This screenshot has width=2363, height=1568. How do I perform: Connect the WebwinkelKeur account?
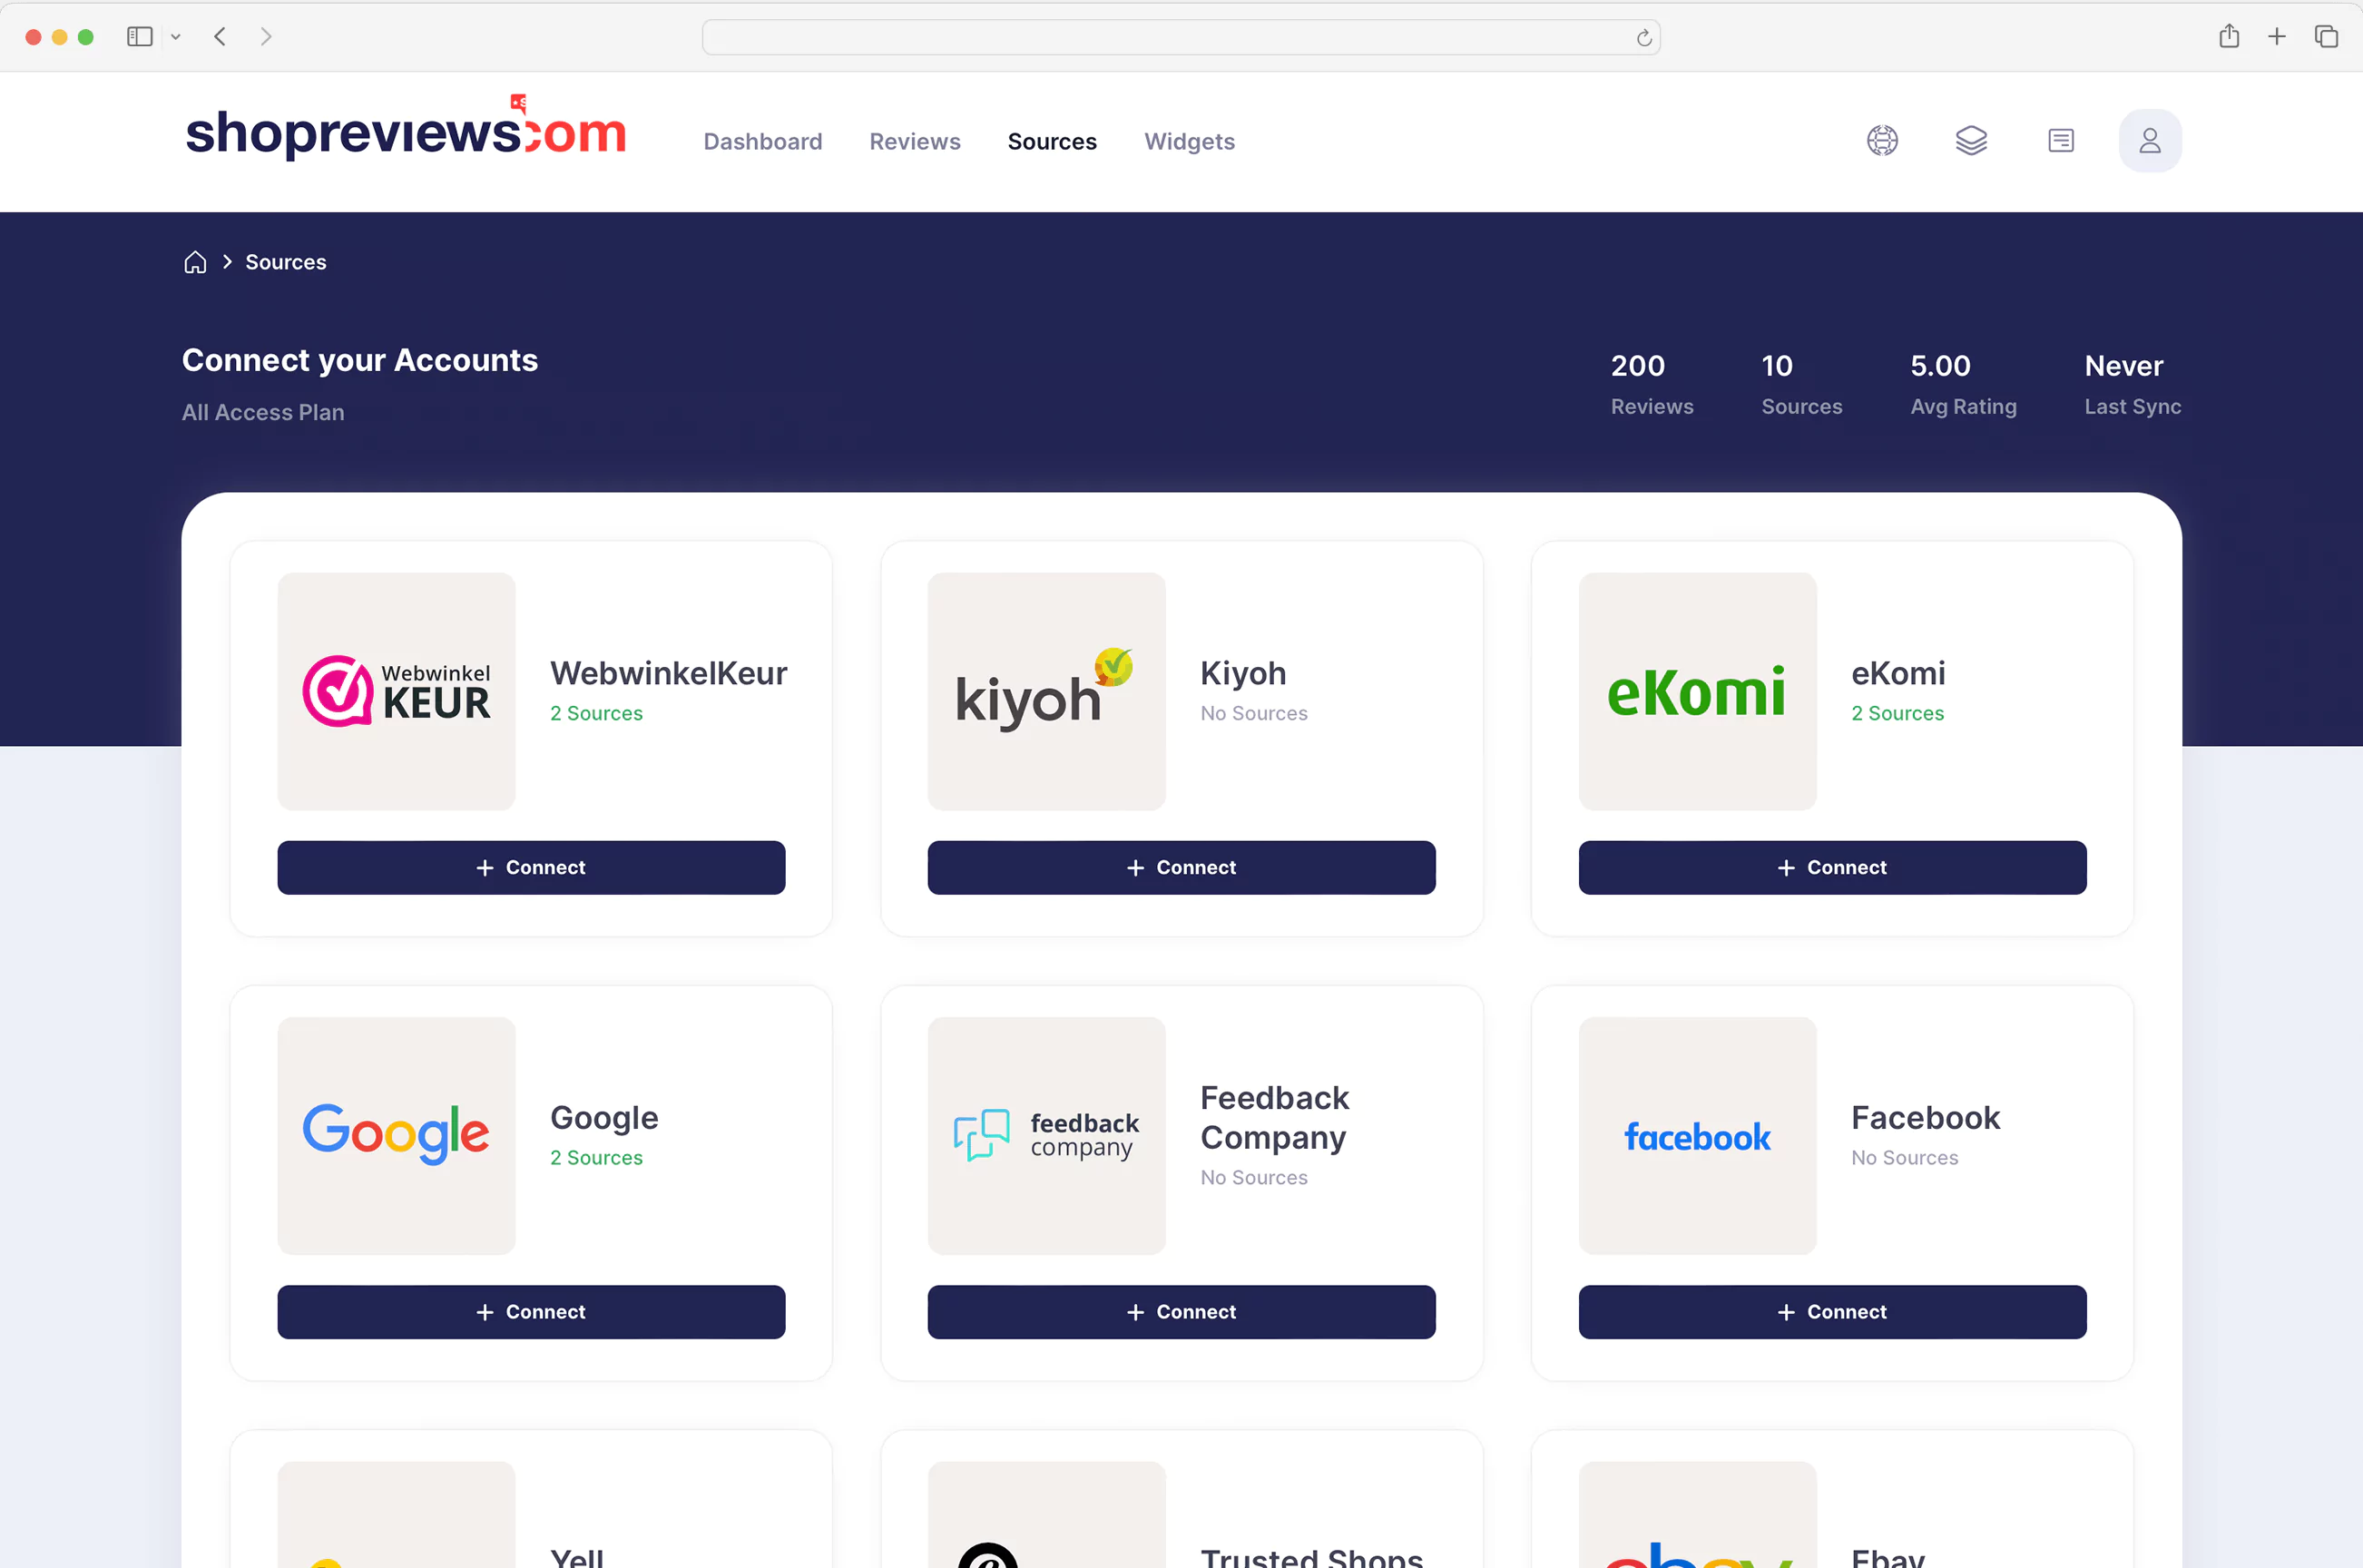pyautogui.click(x=531, y=867)
